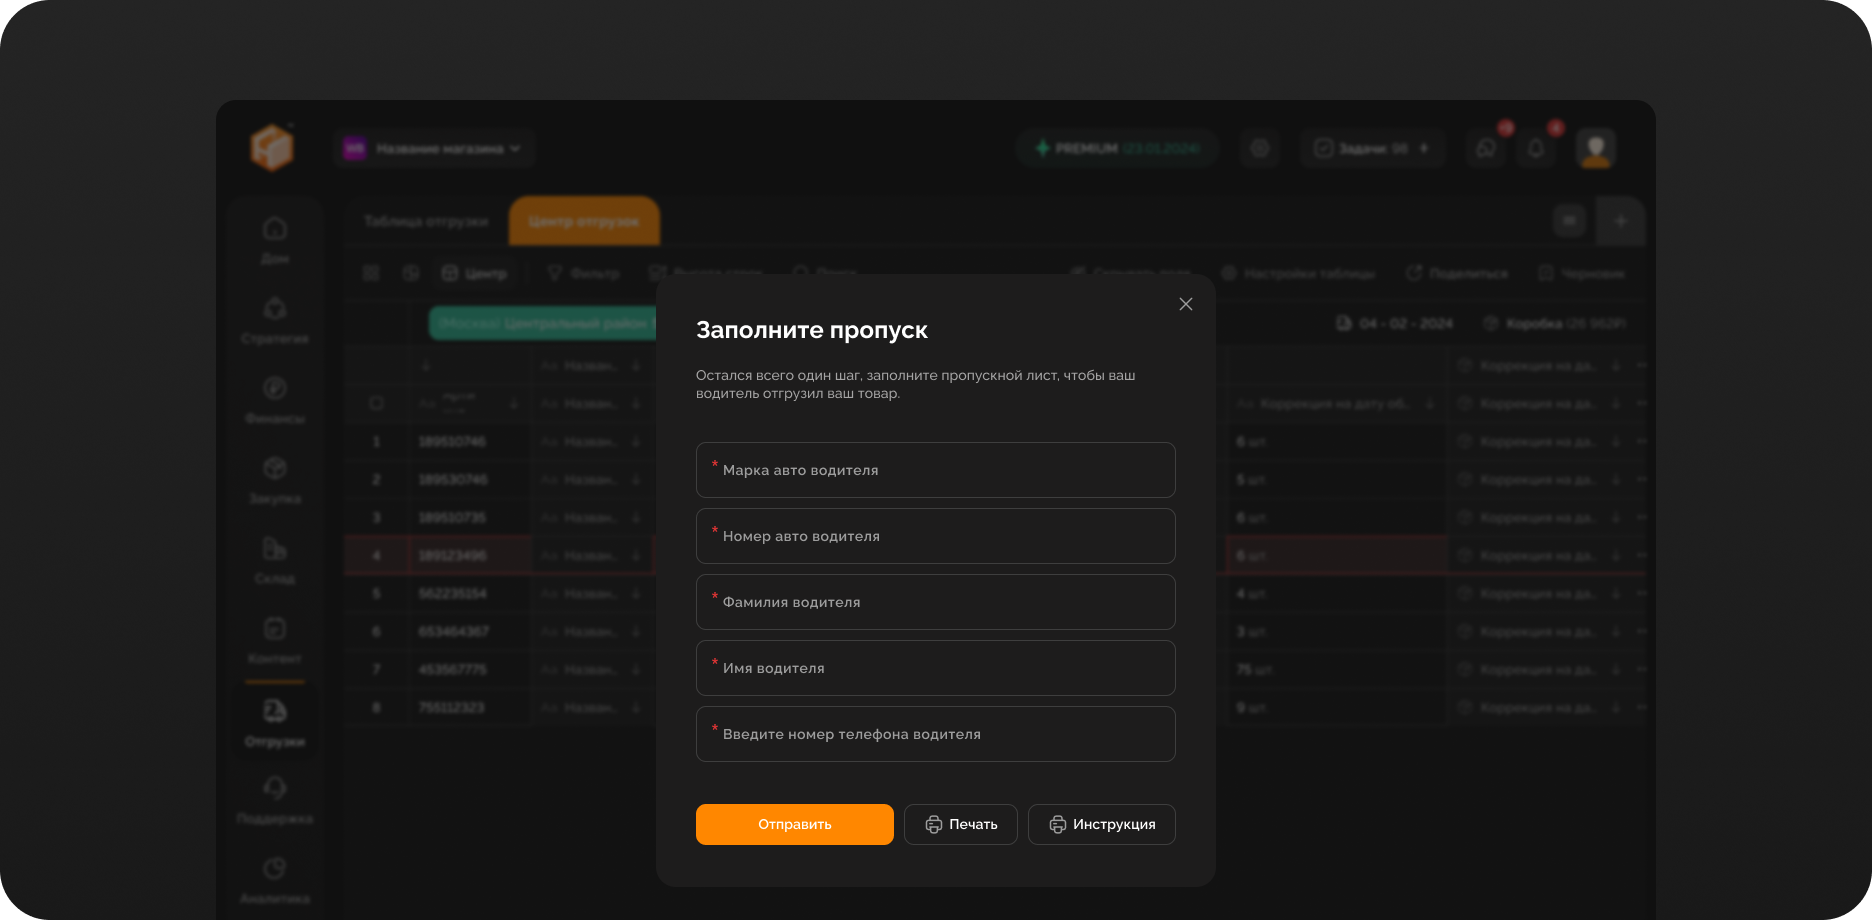The width and height of the screenshot is (1872, 920).
Task: Open the Инструкция guide button
Action: 1101,824
